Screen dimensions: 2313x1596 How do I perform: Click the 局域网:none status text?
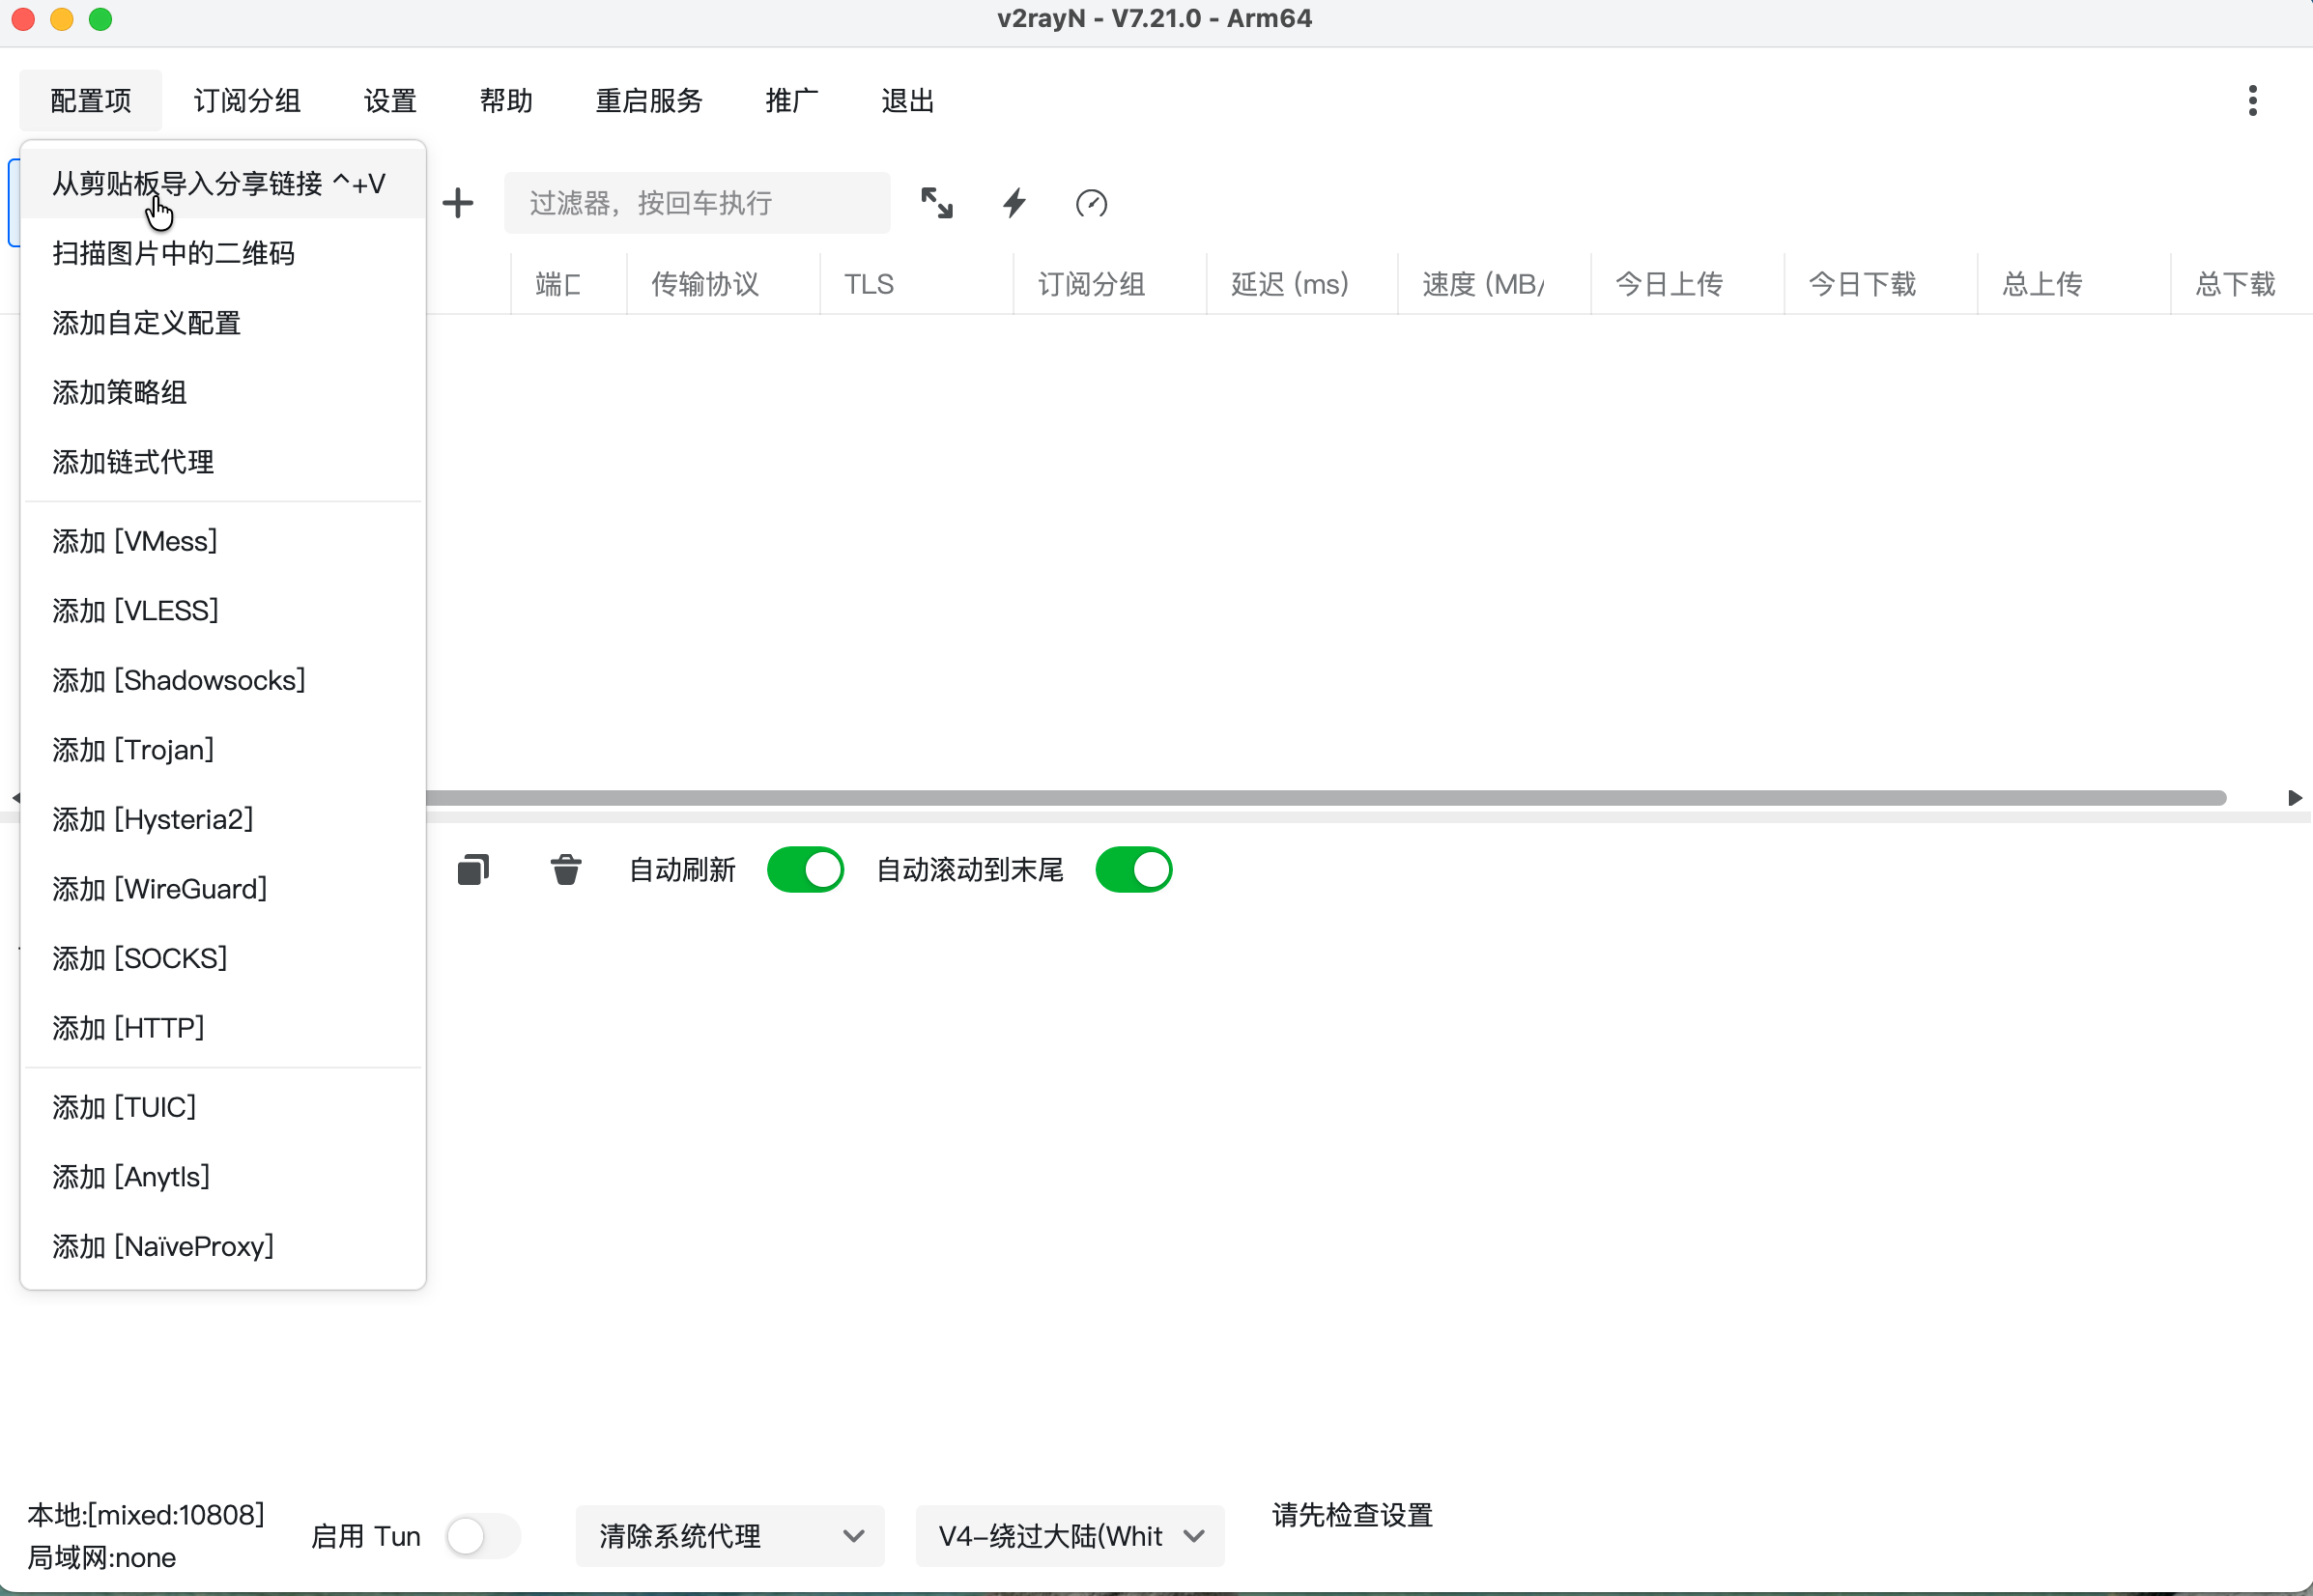(x=102, y=1557)
